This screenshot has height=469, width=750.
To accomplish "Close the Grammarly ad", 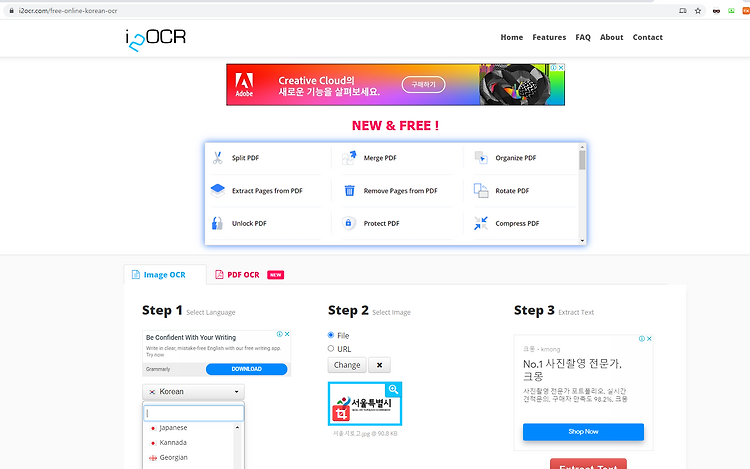I will [287, 334].
